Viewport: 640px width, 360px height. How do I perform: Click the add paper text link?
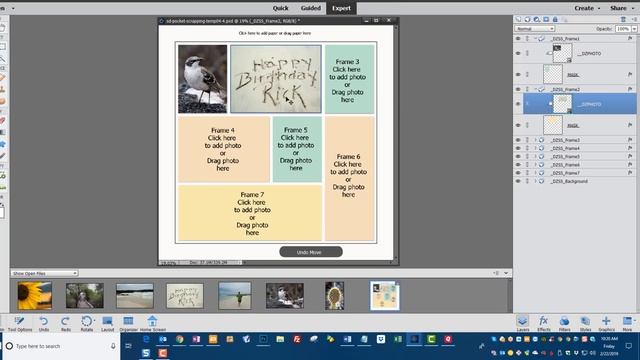coord(275,33)
